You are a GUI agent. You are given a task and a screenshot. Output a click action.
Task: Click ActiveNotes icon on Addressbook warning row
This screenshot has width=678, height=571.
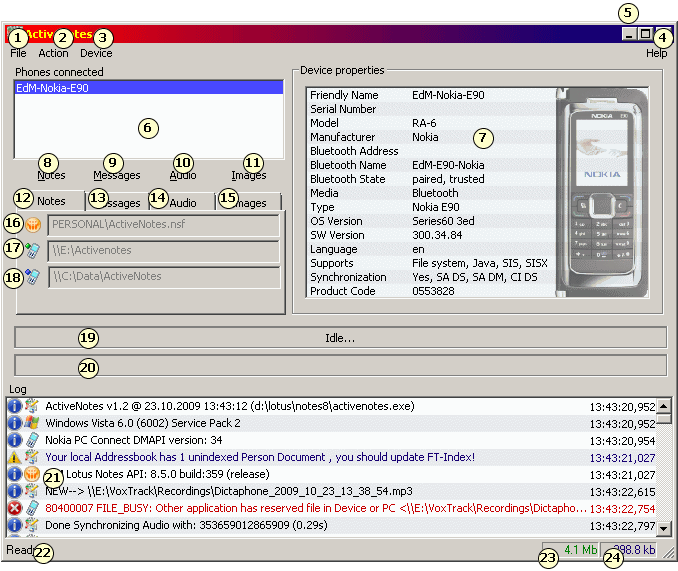click(32, 457)
